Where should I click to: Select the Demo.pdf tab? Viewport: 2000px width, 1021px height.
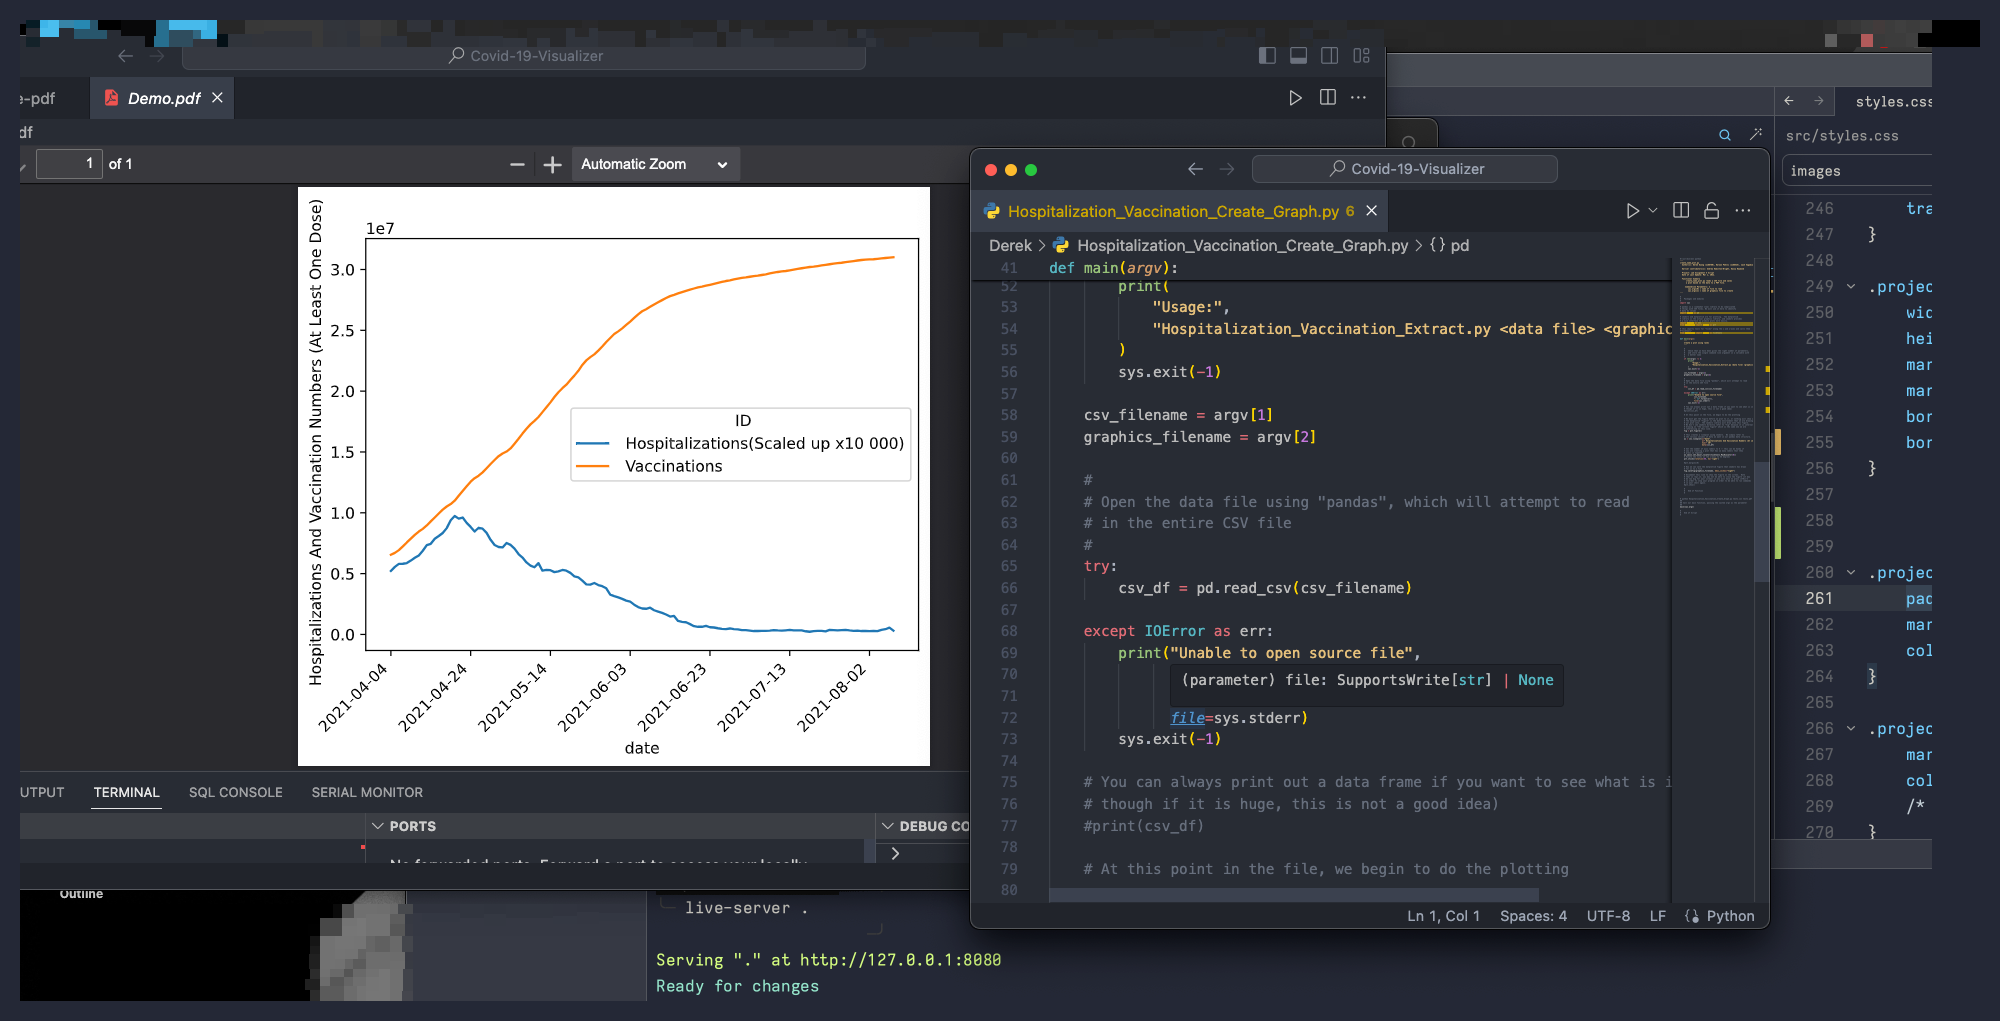pyautogui.click(x=162, y=98)
